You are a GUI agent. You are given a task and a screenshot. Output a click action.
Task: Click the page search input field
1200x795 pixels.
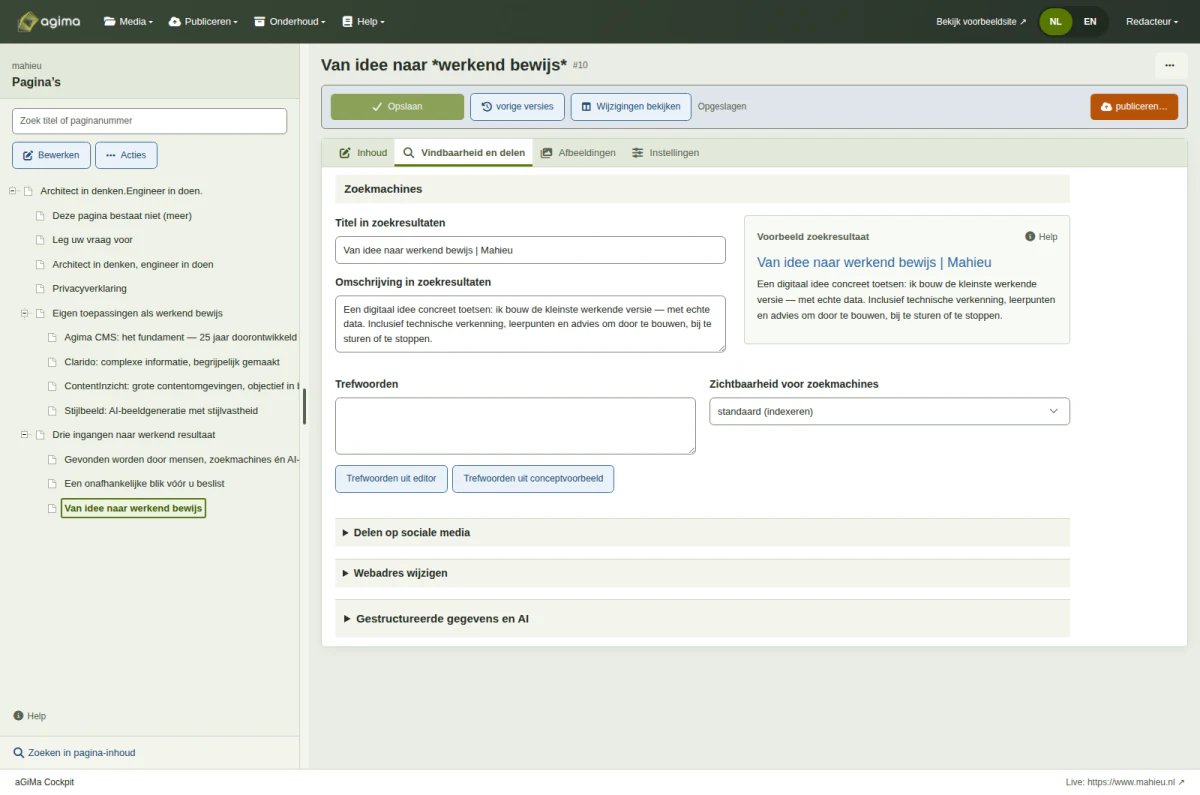[149, 121]
